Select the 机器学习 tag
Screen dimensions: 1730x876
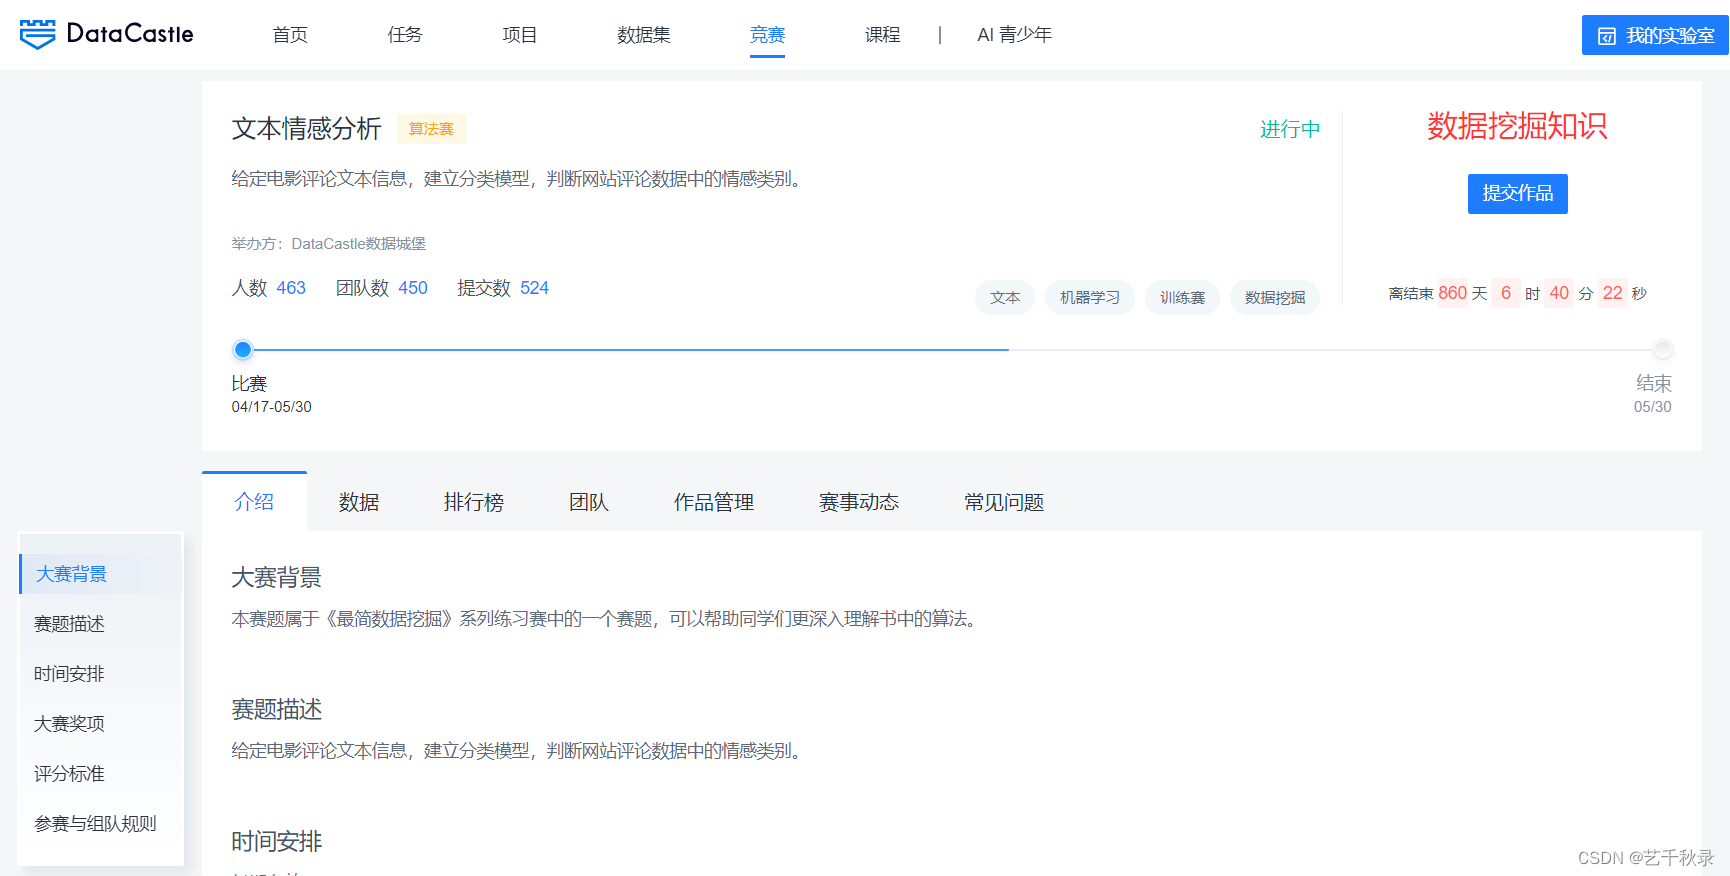pyautogui.click(x=1090, y=297)
